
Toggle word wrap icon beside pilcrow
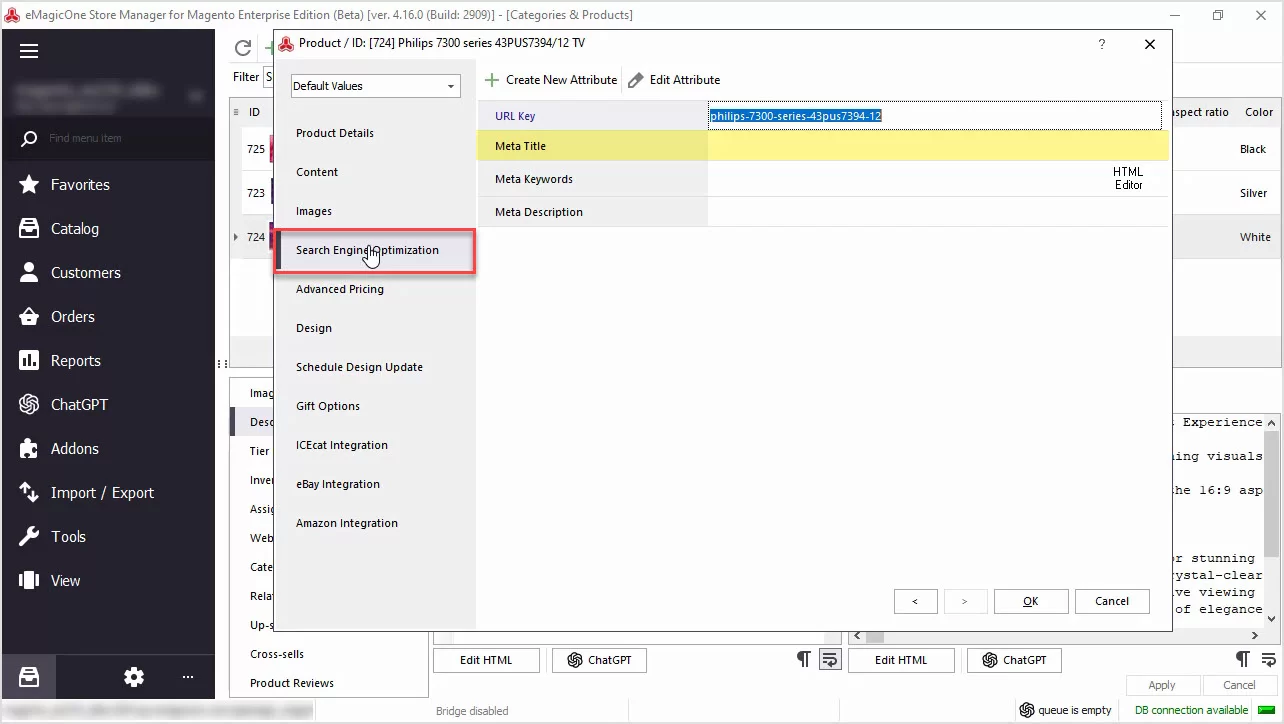click(x=829, y=659)
